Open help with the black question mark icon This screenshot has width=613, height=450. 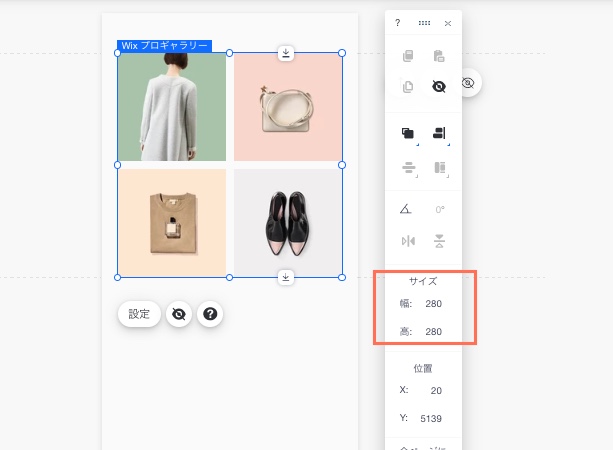click(x=210, y=314)
